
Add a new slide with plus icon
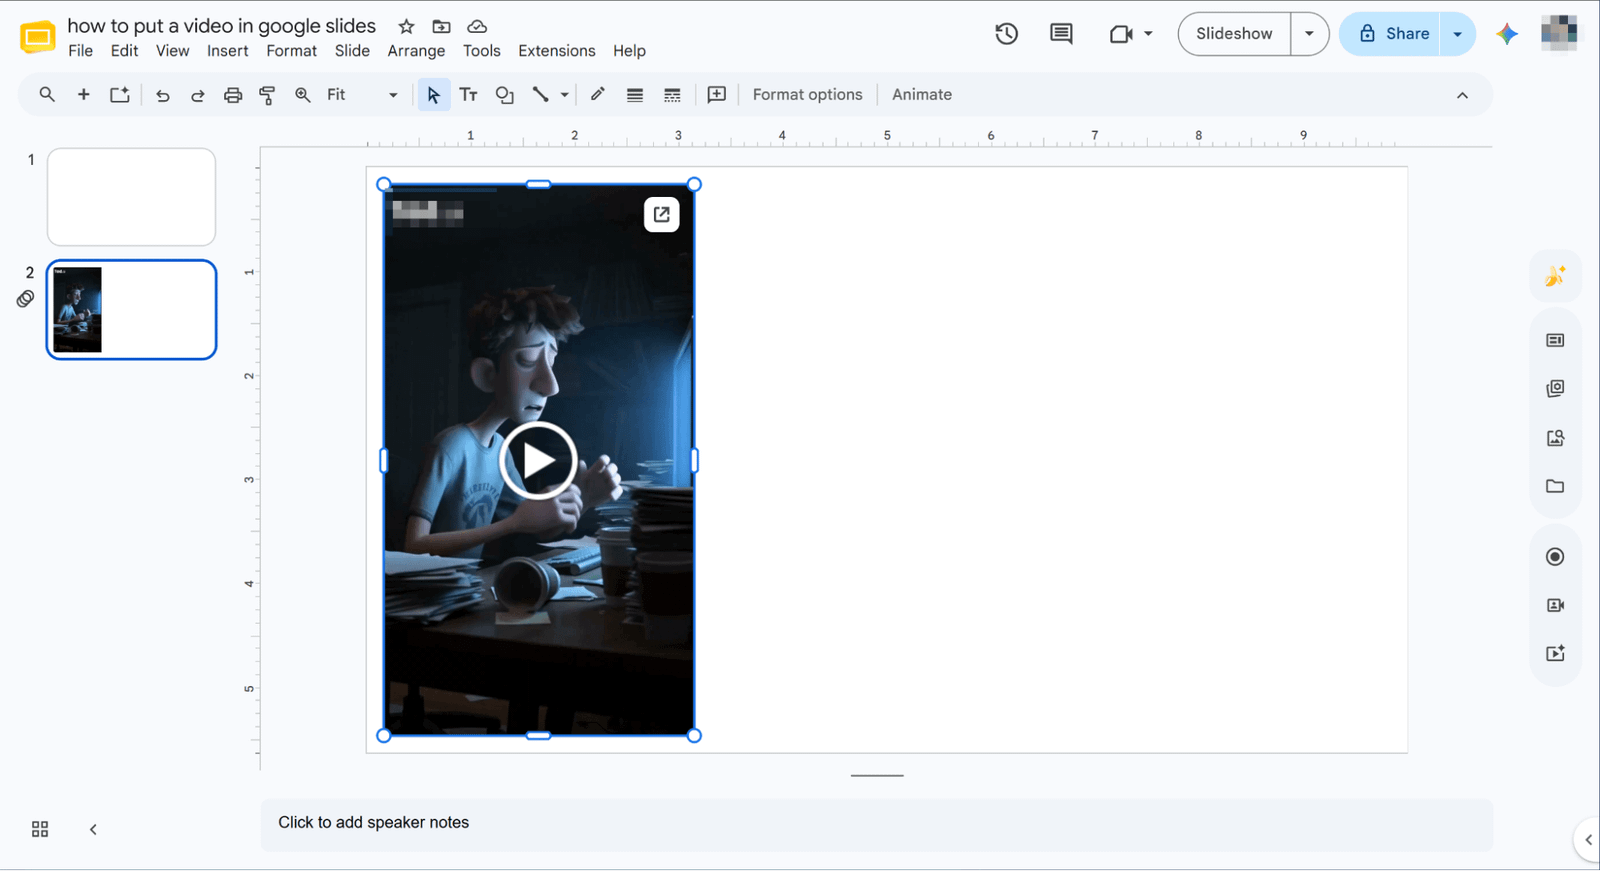84,94
